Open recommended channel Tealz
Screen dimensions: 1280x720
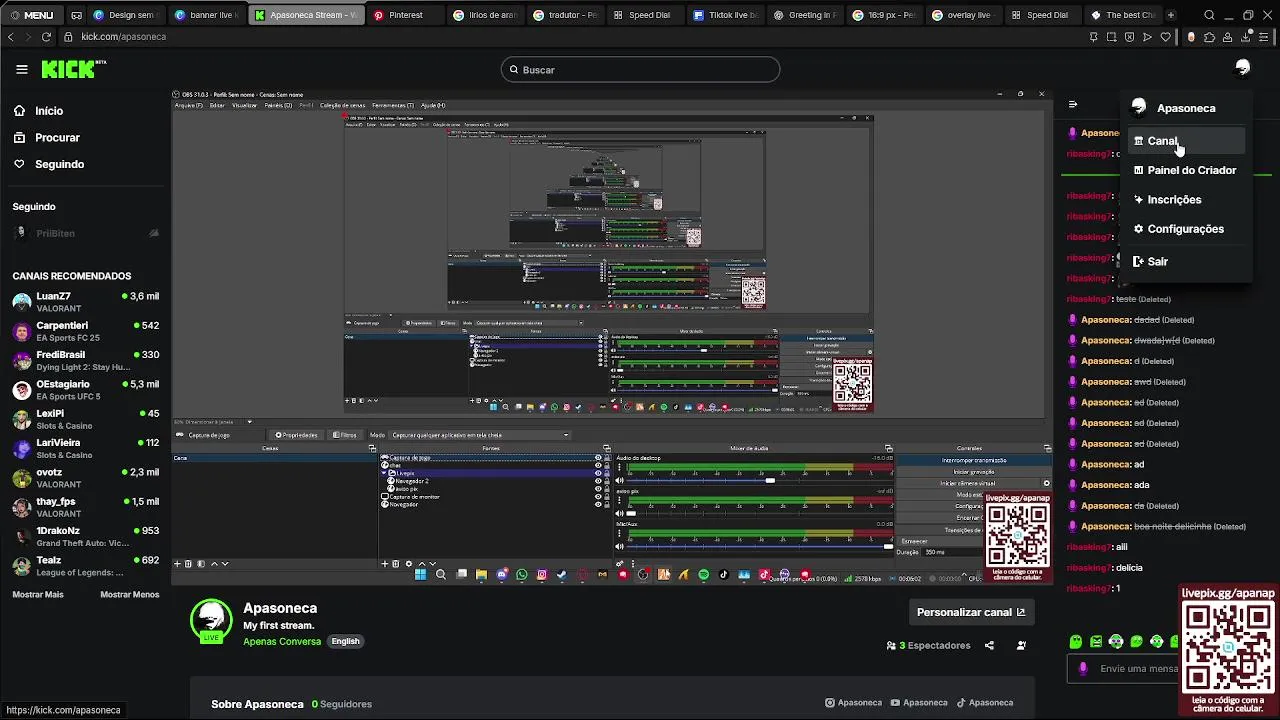tap(85, 566)
